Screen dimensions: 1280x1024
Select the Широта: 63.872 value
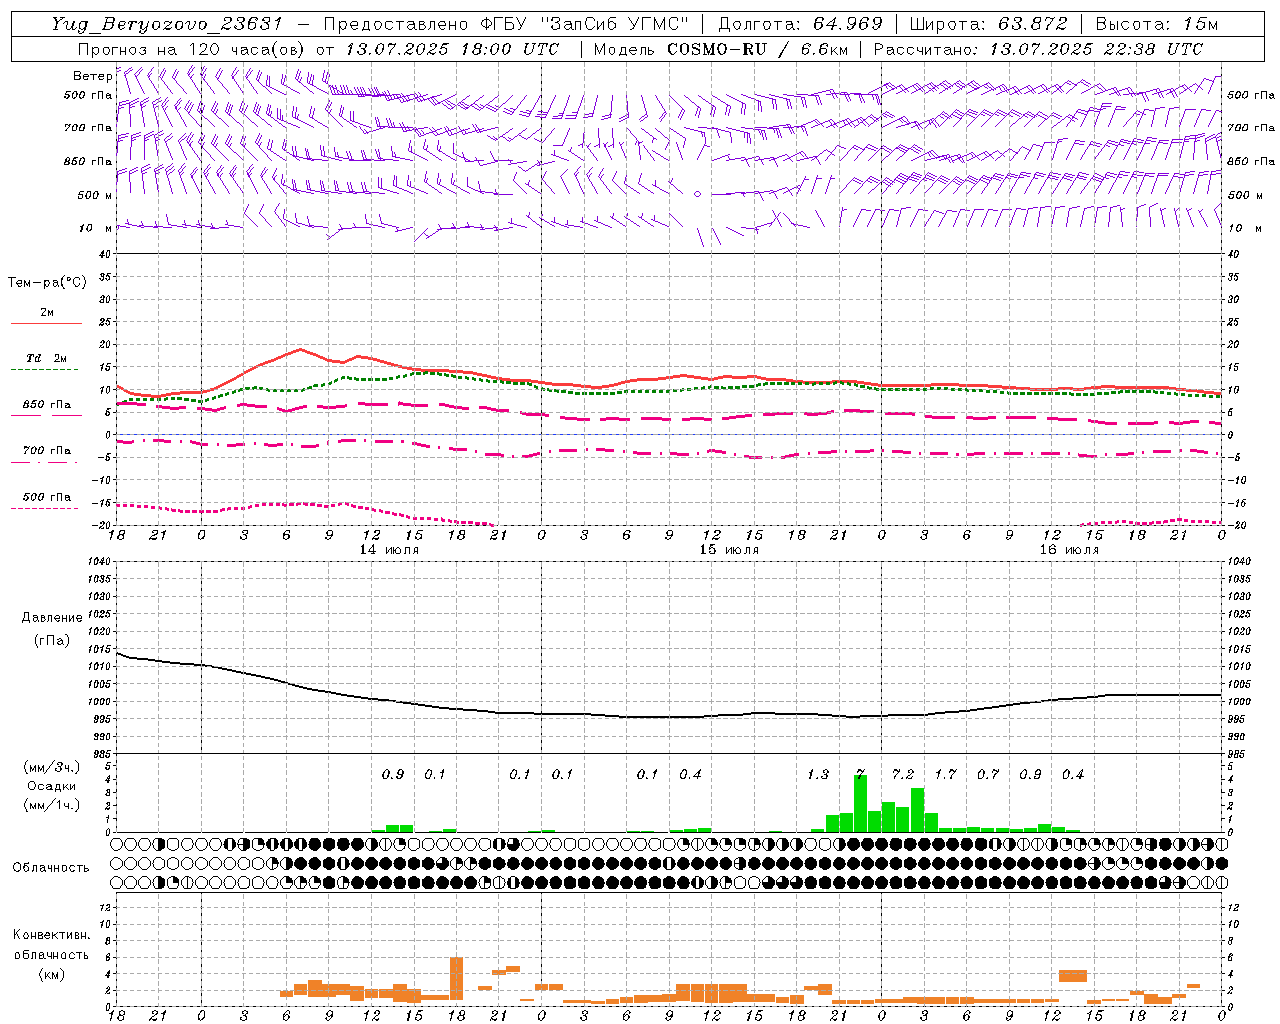point(989,24)
